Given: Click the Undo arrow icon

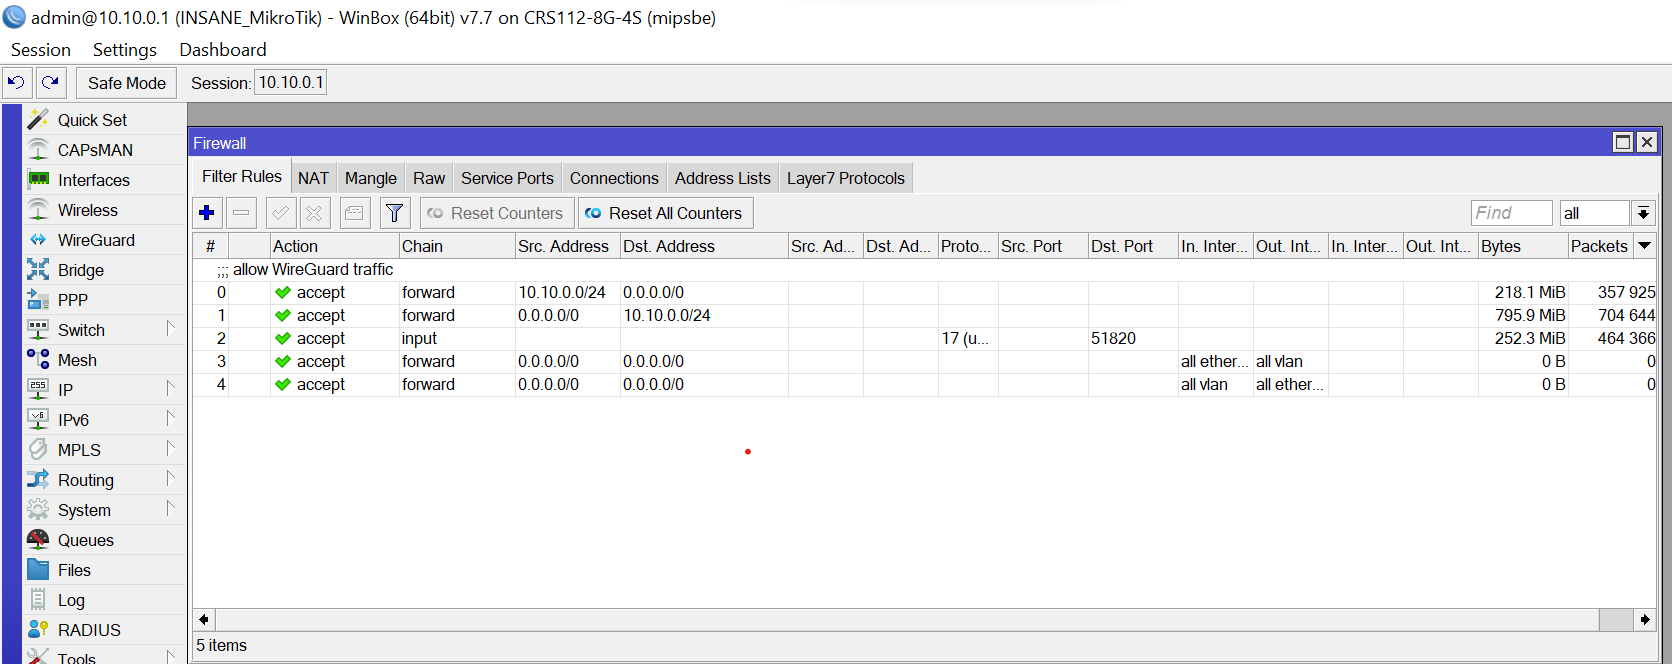Looking at the screenshot, I should click(17, 83).
